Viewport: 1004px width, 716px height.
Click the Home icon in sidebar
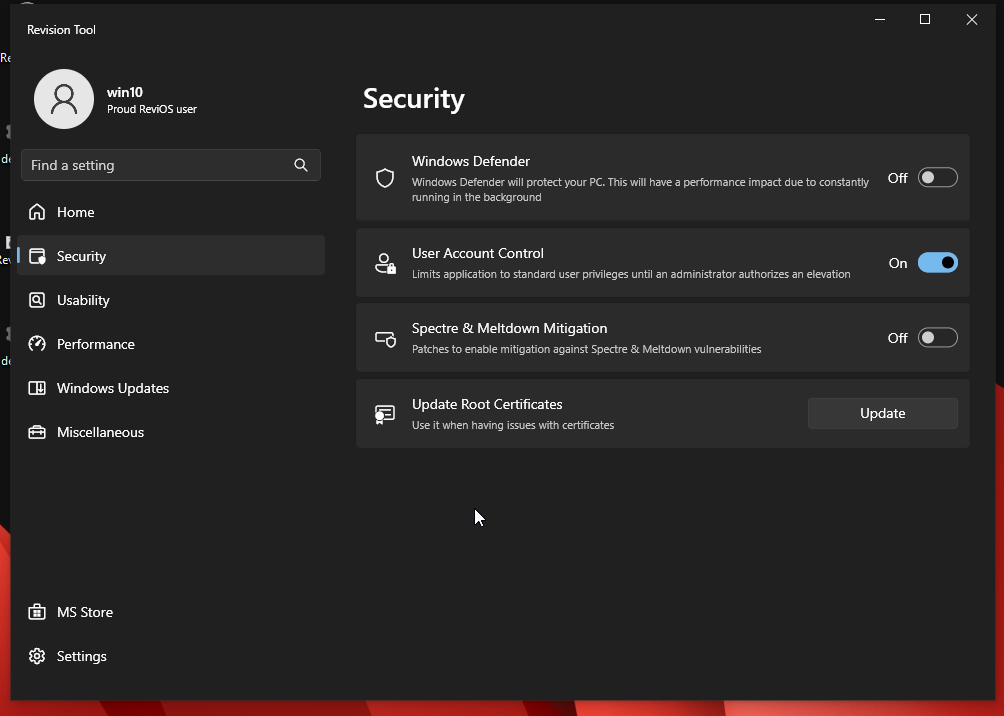37,212
